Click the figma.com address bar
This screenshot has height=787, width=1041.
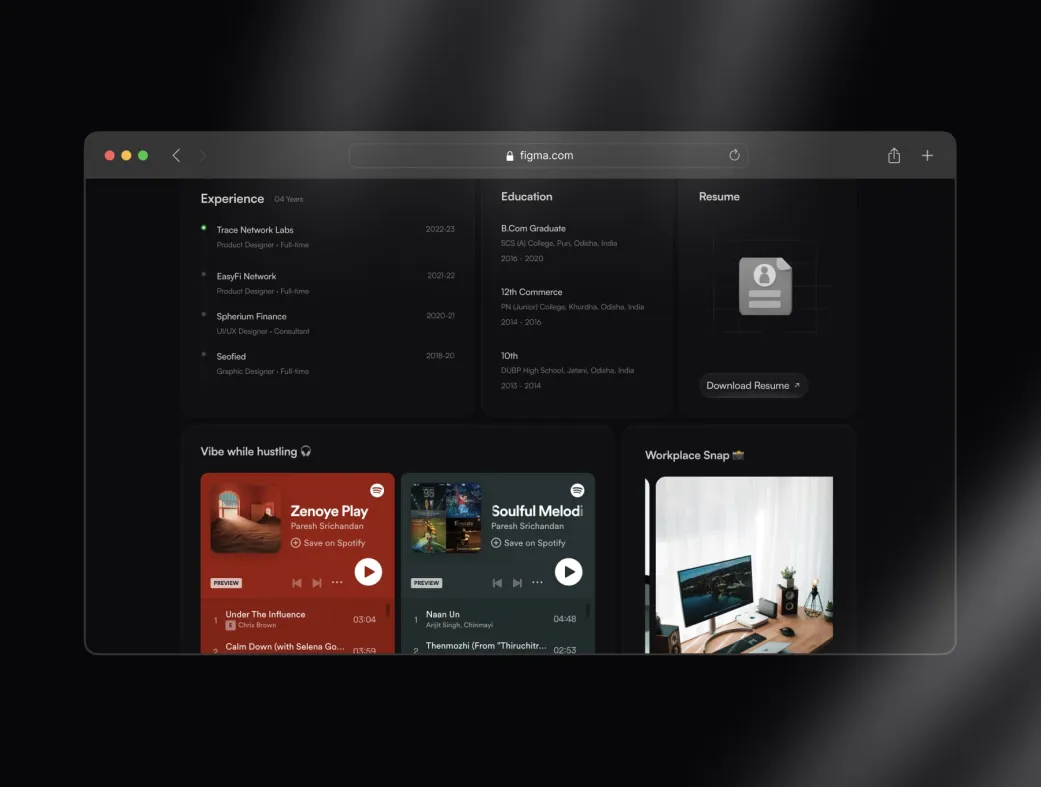pyautogui.click(x=548, y=155)
